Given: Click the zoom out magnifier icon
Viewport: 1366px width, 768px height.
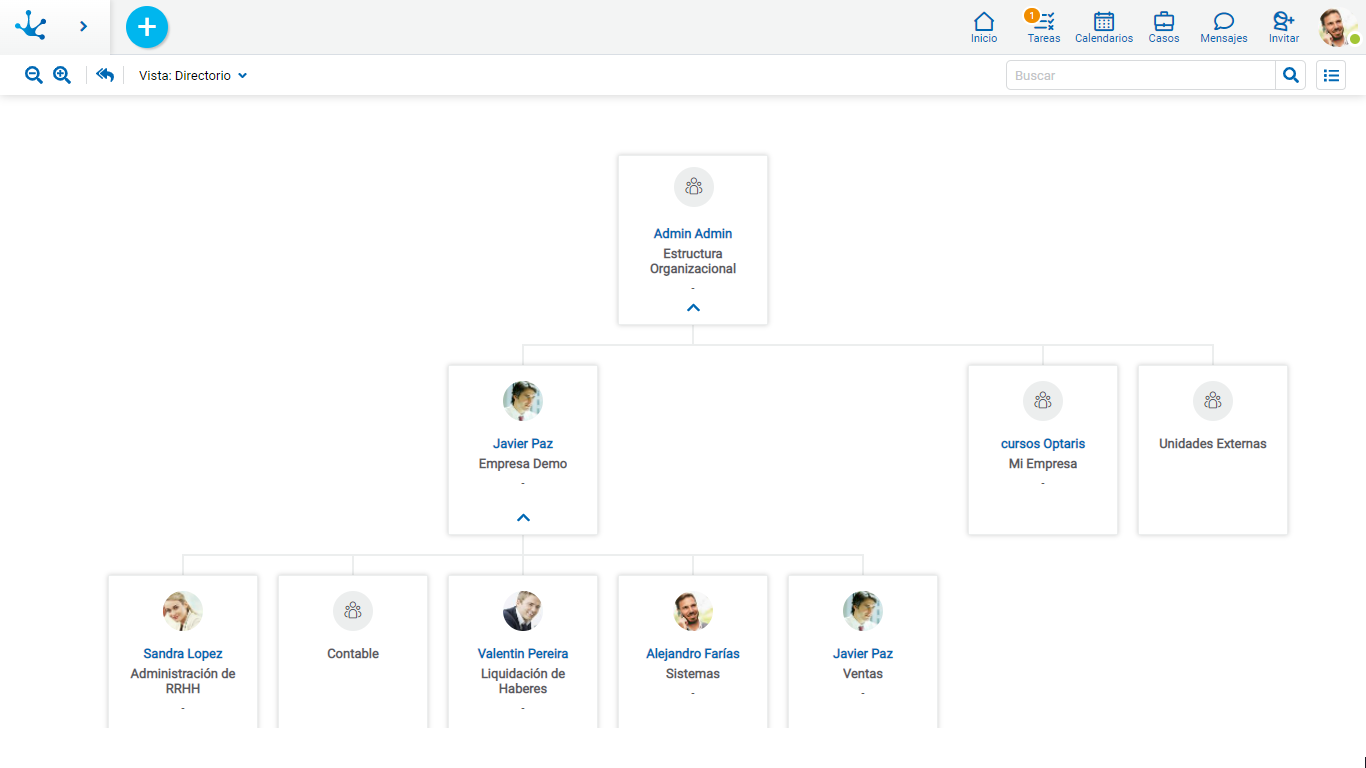Looking at the screenshot, I should click(34, 74).
